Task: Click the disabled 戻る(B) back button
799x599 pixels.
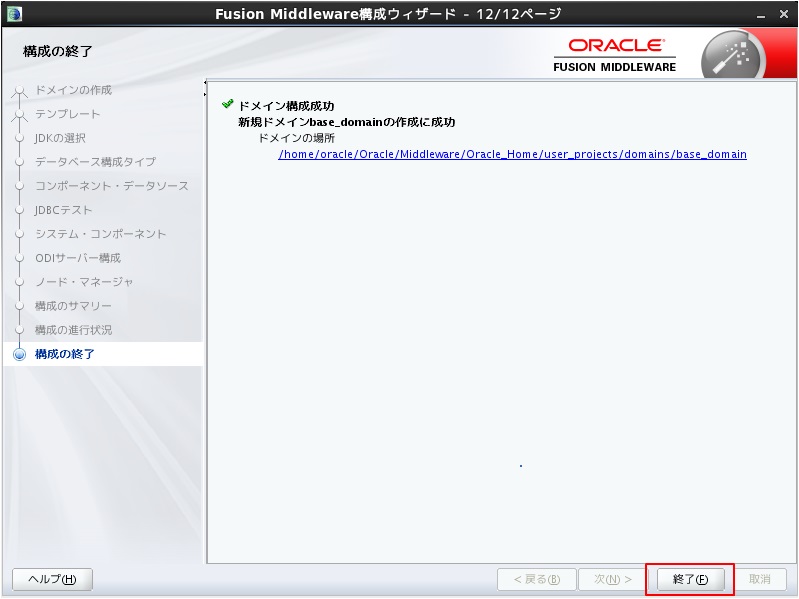Action: pyautogui.click(x=537, y=579)
